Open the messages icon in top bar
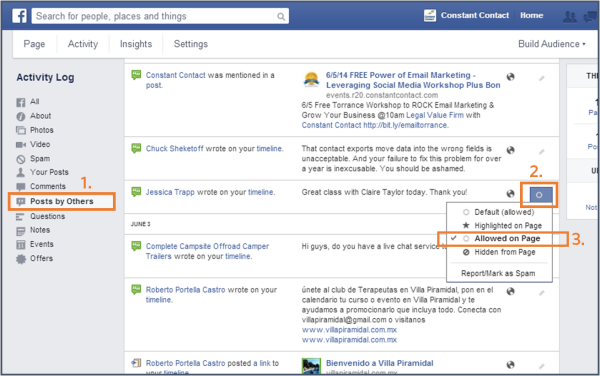 [x=591, y=16]
